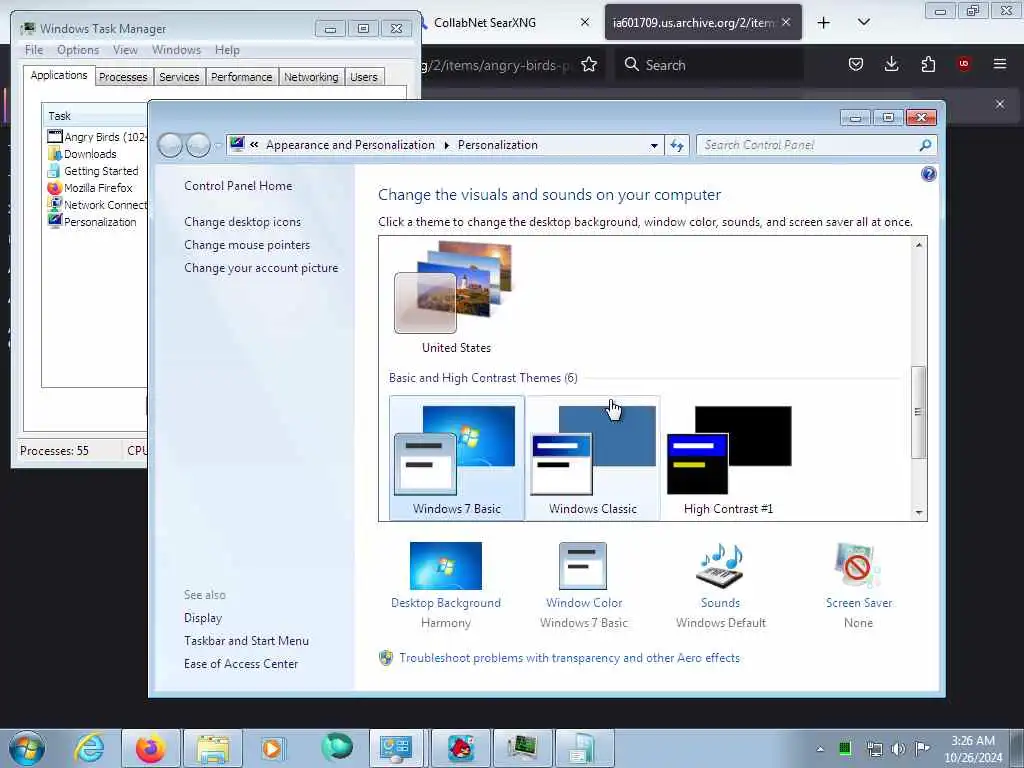Image resolution: width=1024 pixels, height=768 pixels.
Task: Refresh the Personalization address bar
Action: (x=677, y=145)
